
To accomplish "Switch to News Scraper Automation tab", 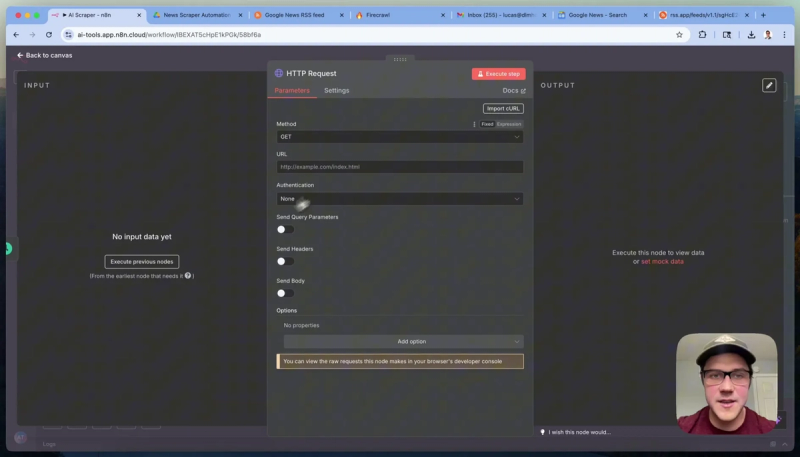I will point(196,15).
